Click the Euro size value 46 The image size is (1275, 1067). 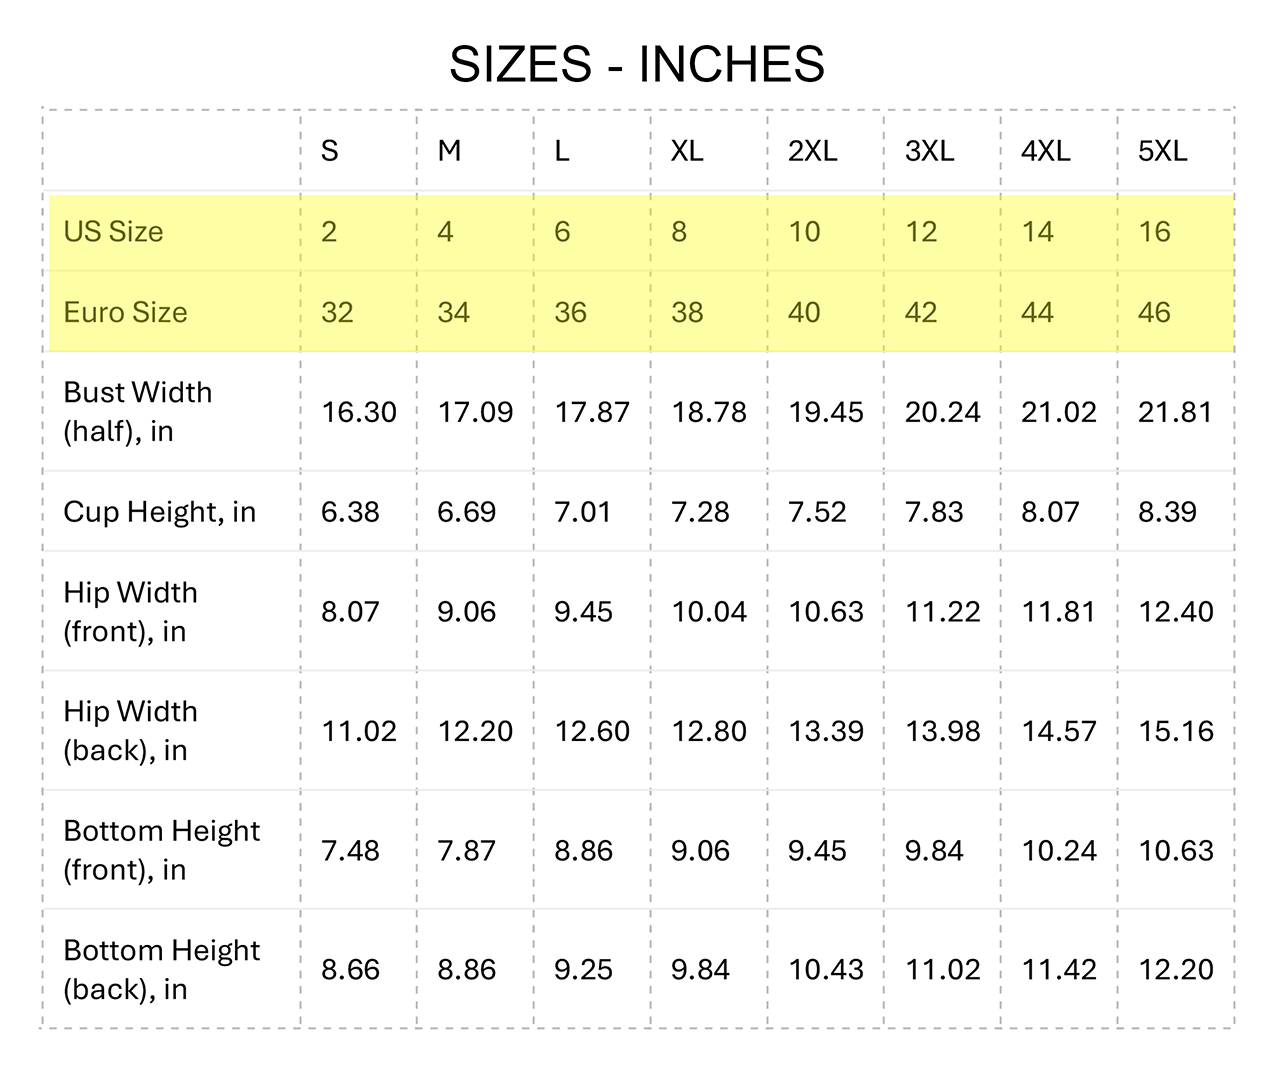point(1154,312)
